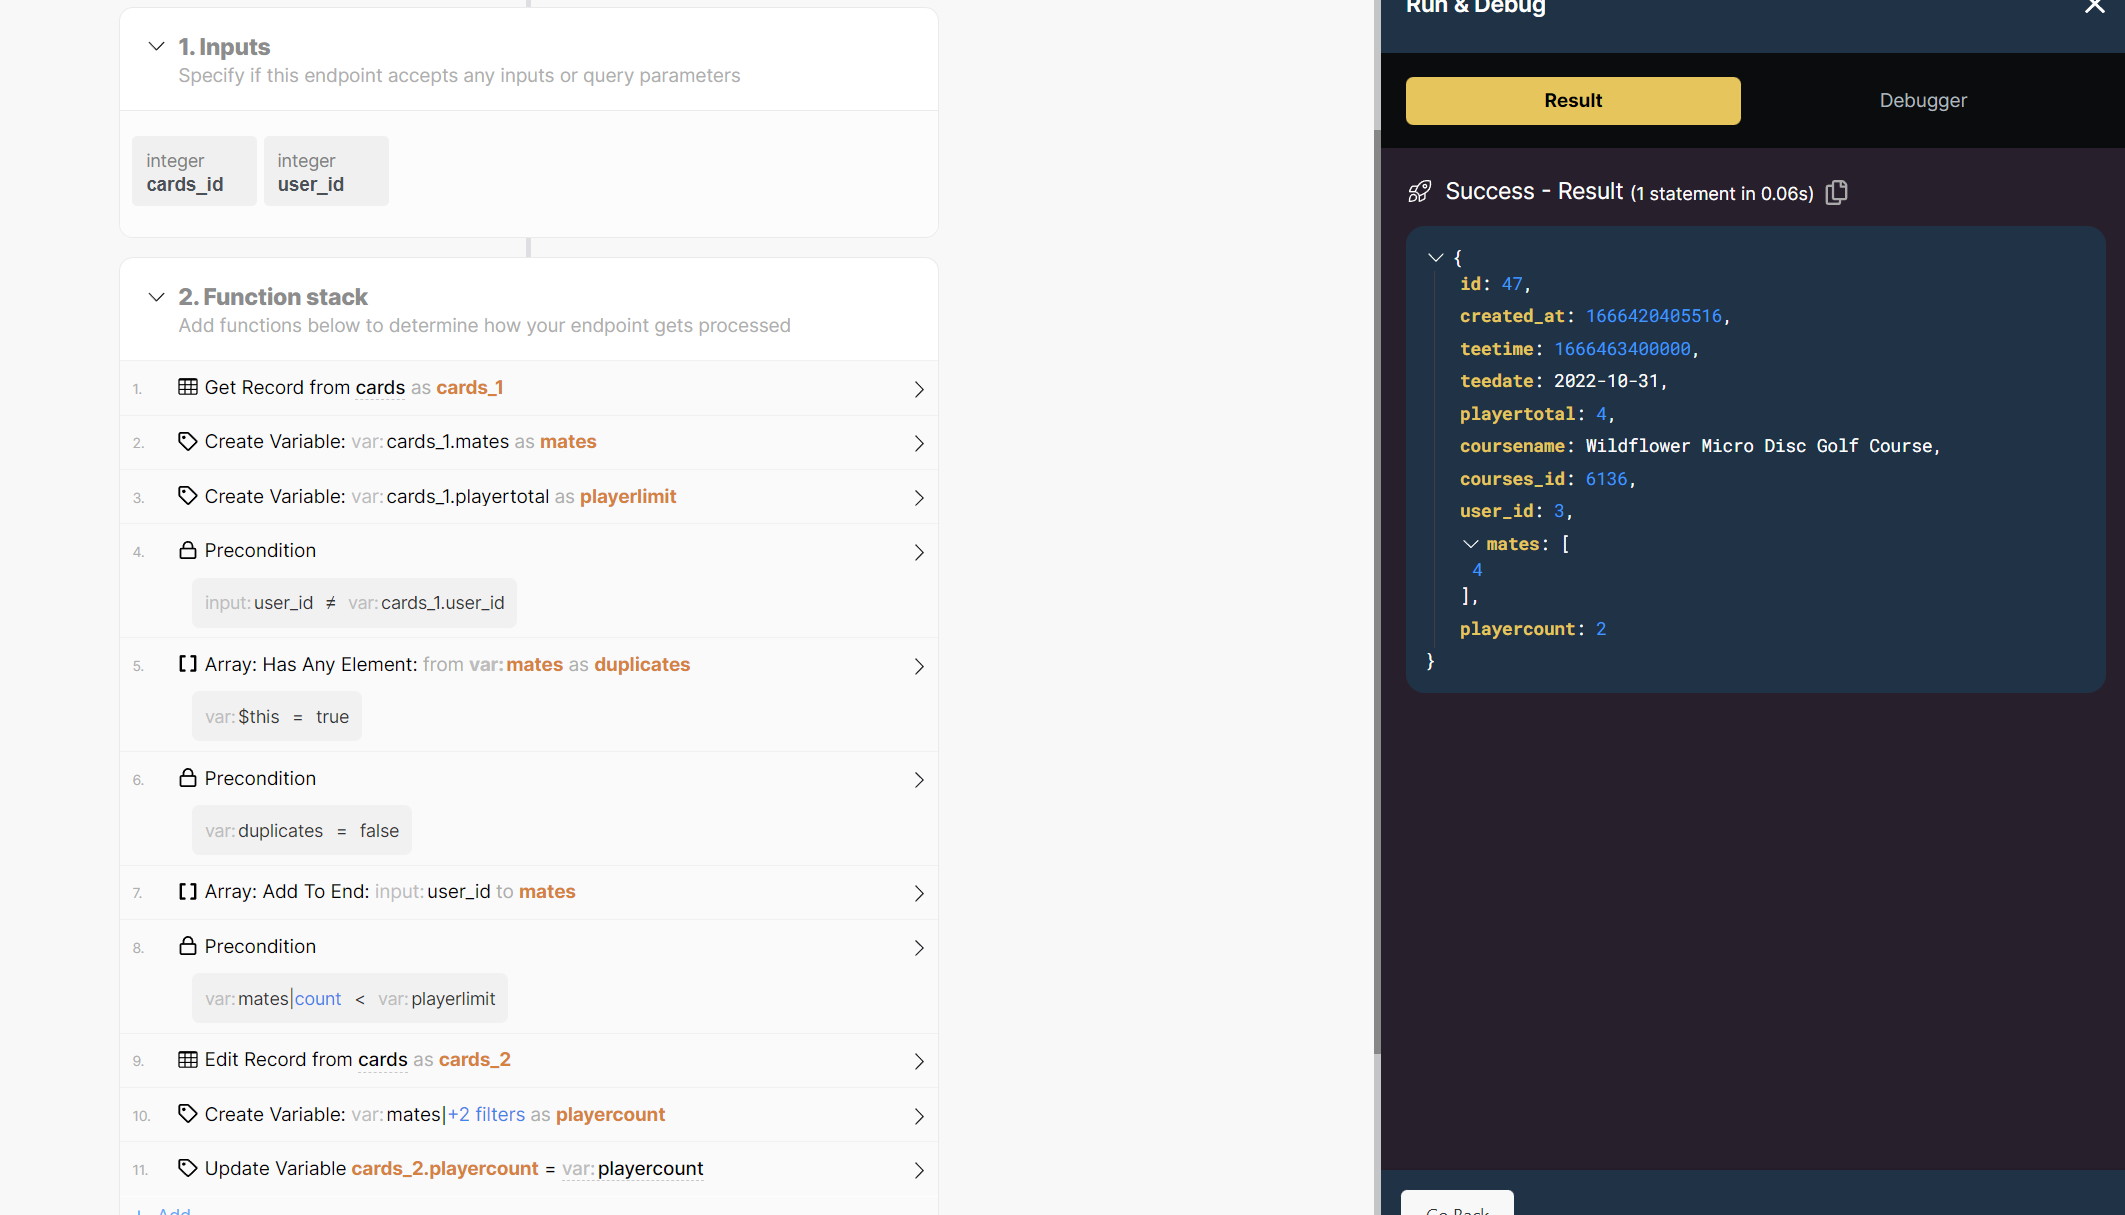2125x1215 pixels.
Task: Click the created_at value 1666420405516
Action: 1654,316
